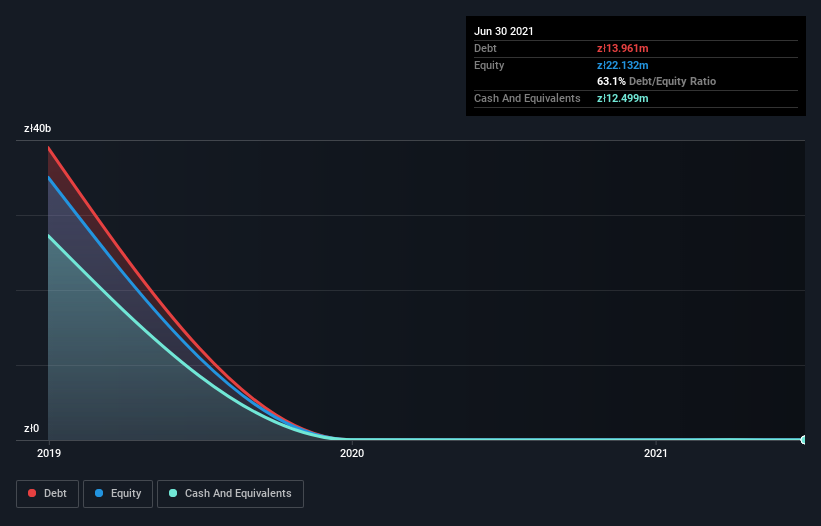821x526 pixels.
Task: Click the zł40b y-axis label
Action: coord(38,128)
